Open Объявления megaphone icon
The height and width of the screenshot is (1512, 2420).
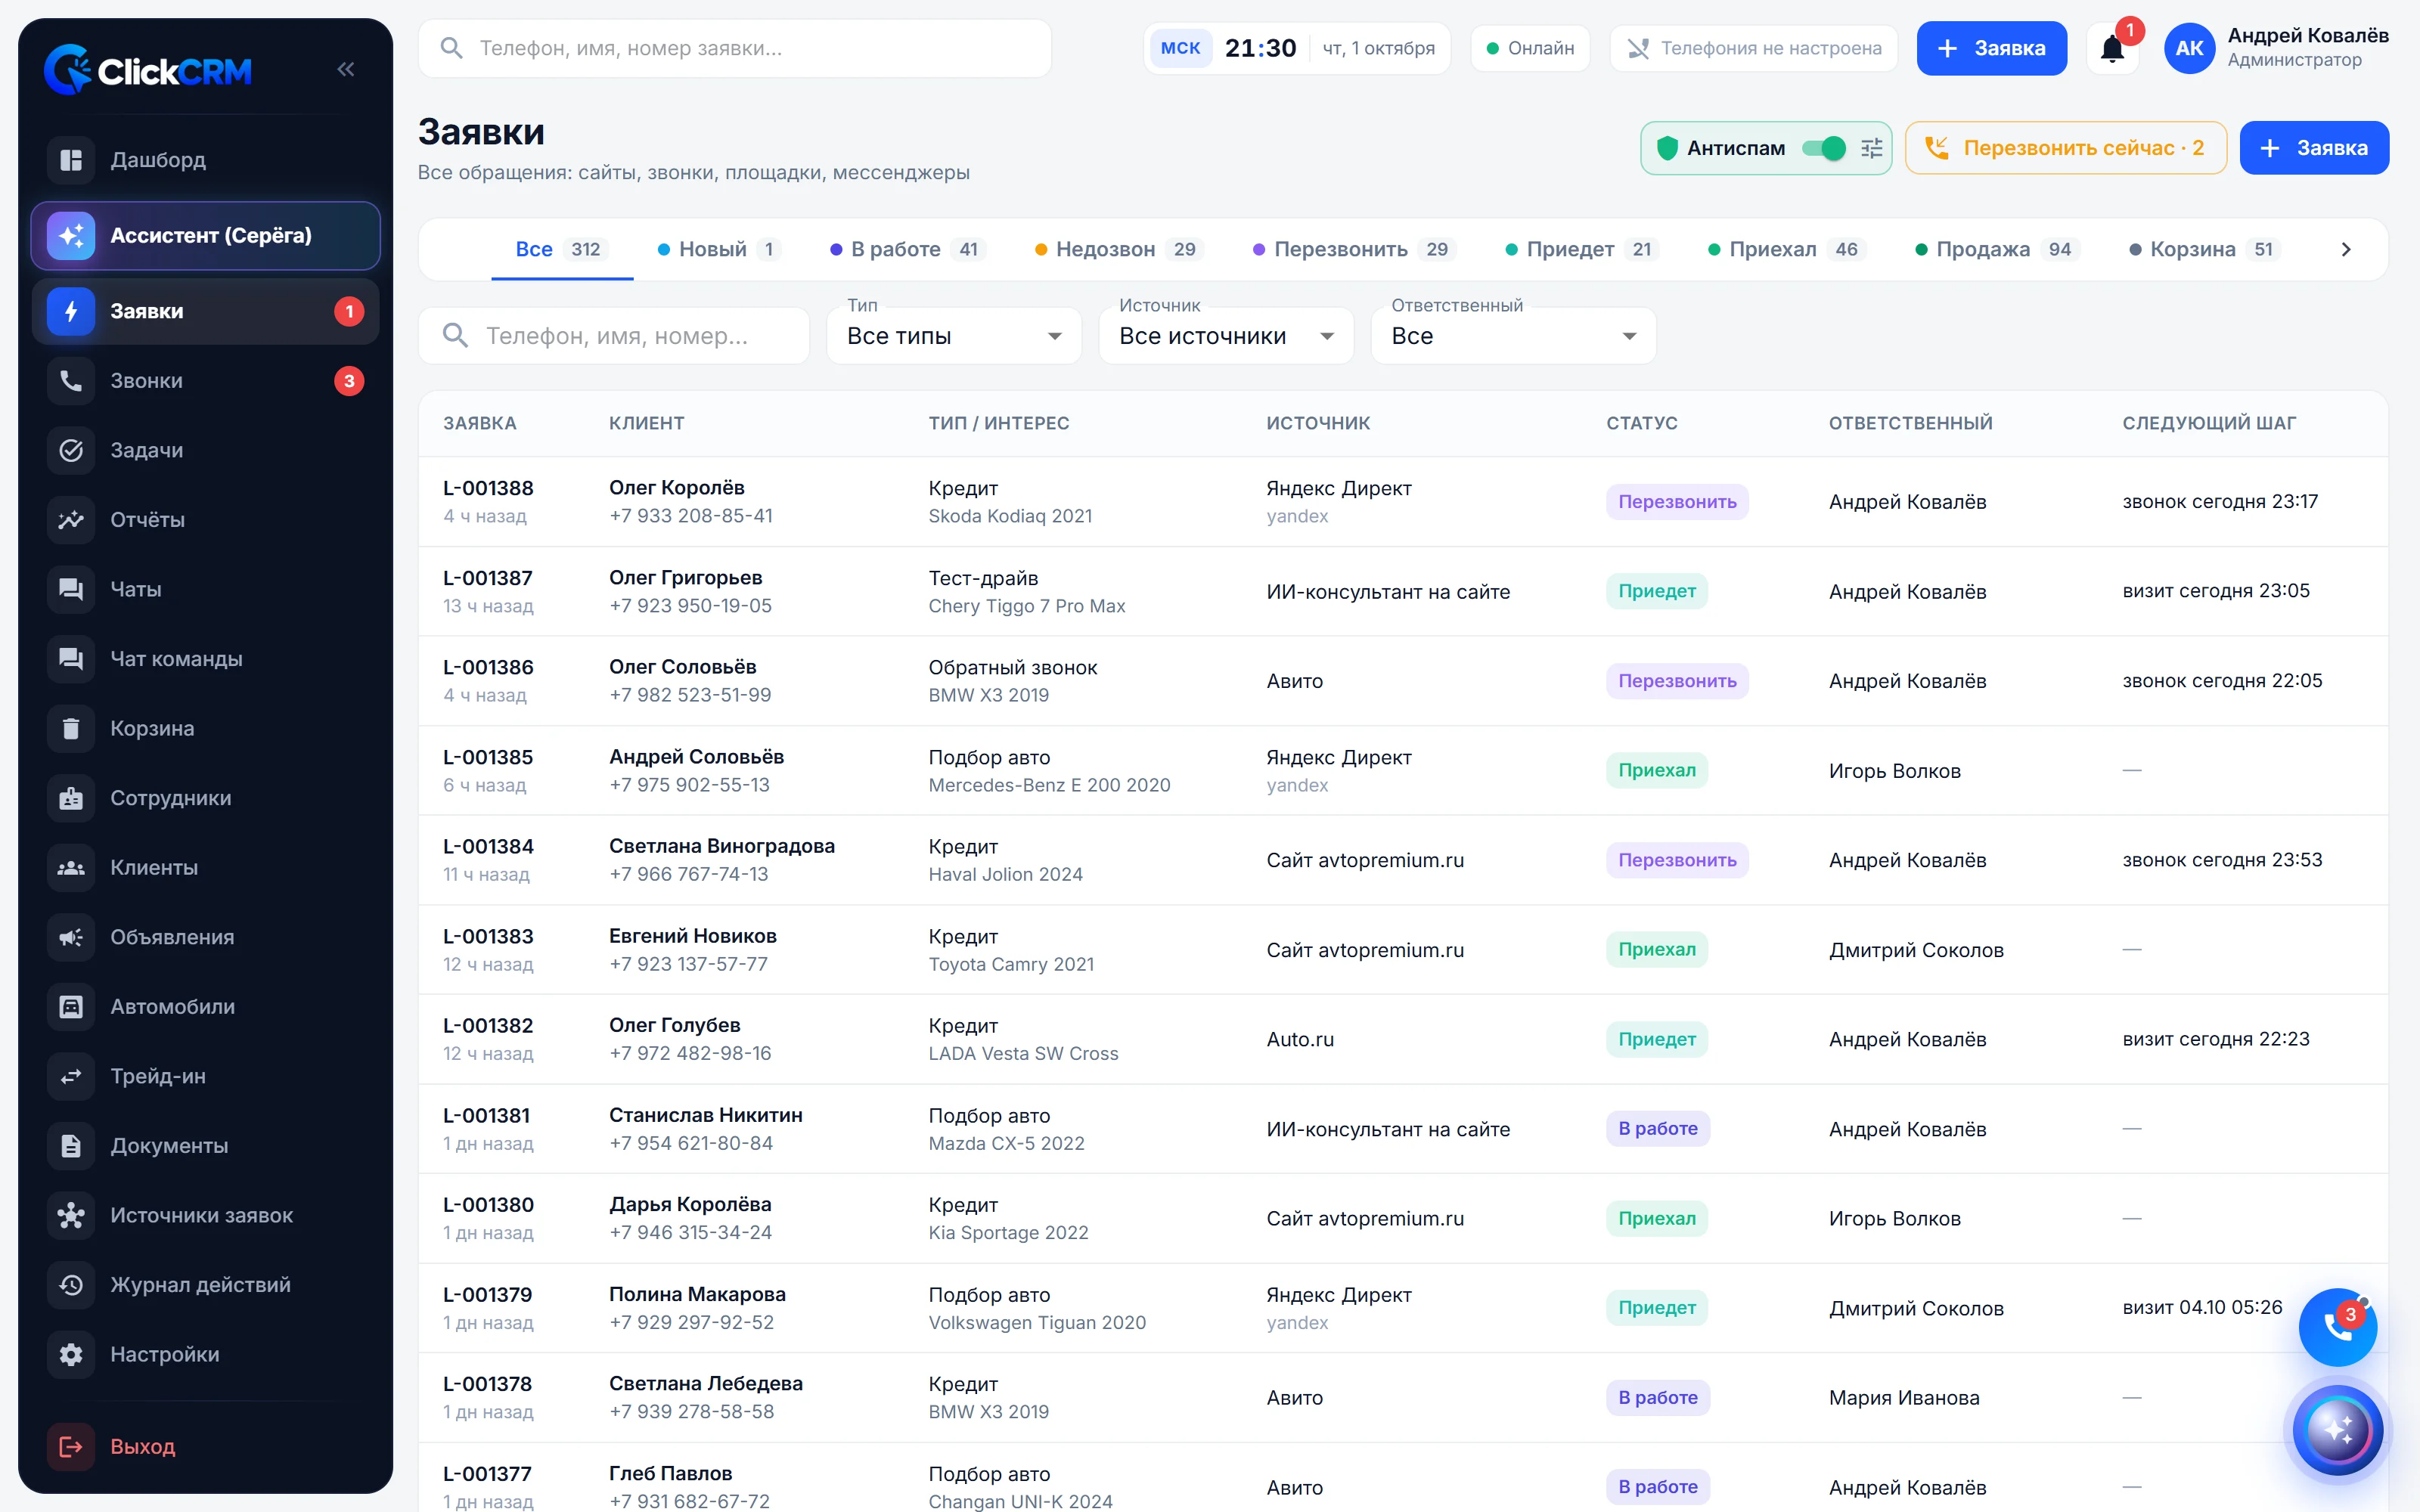click(71, 937)
